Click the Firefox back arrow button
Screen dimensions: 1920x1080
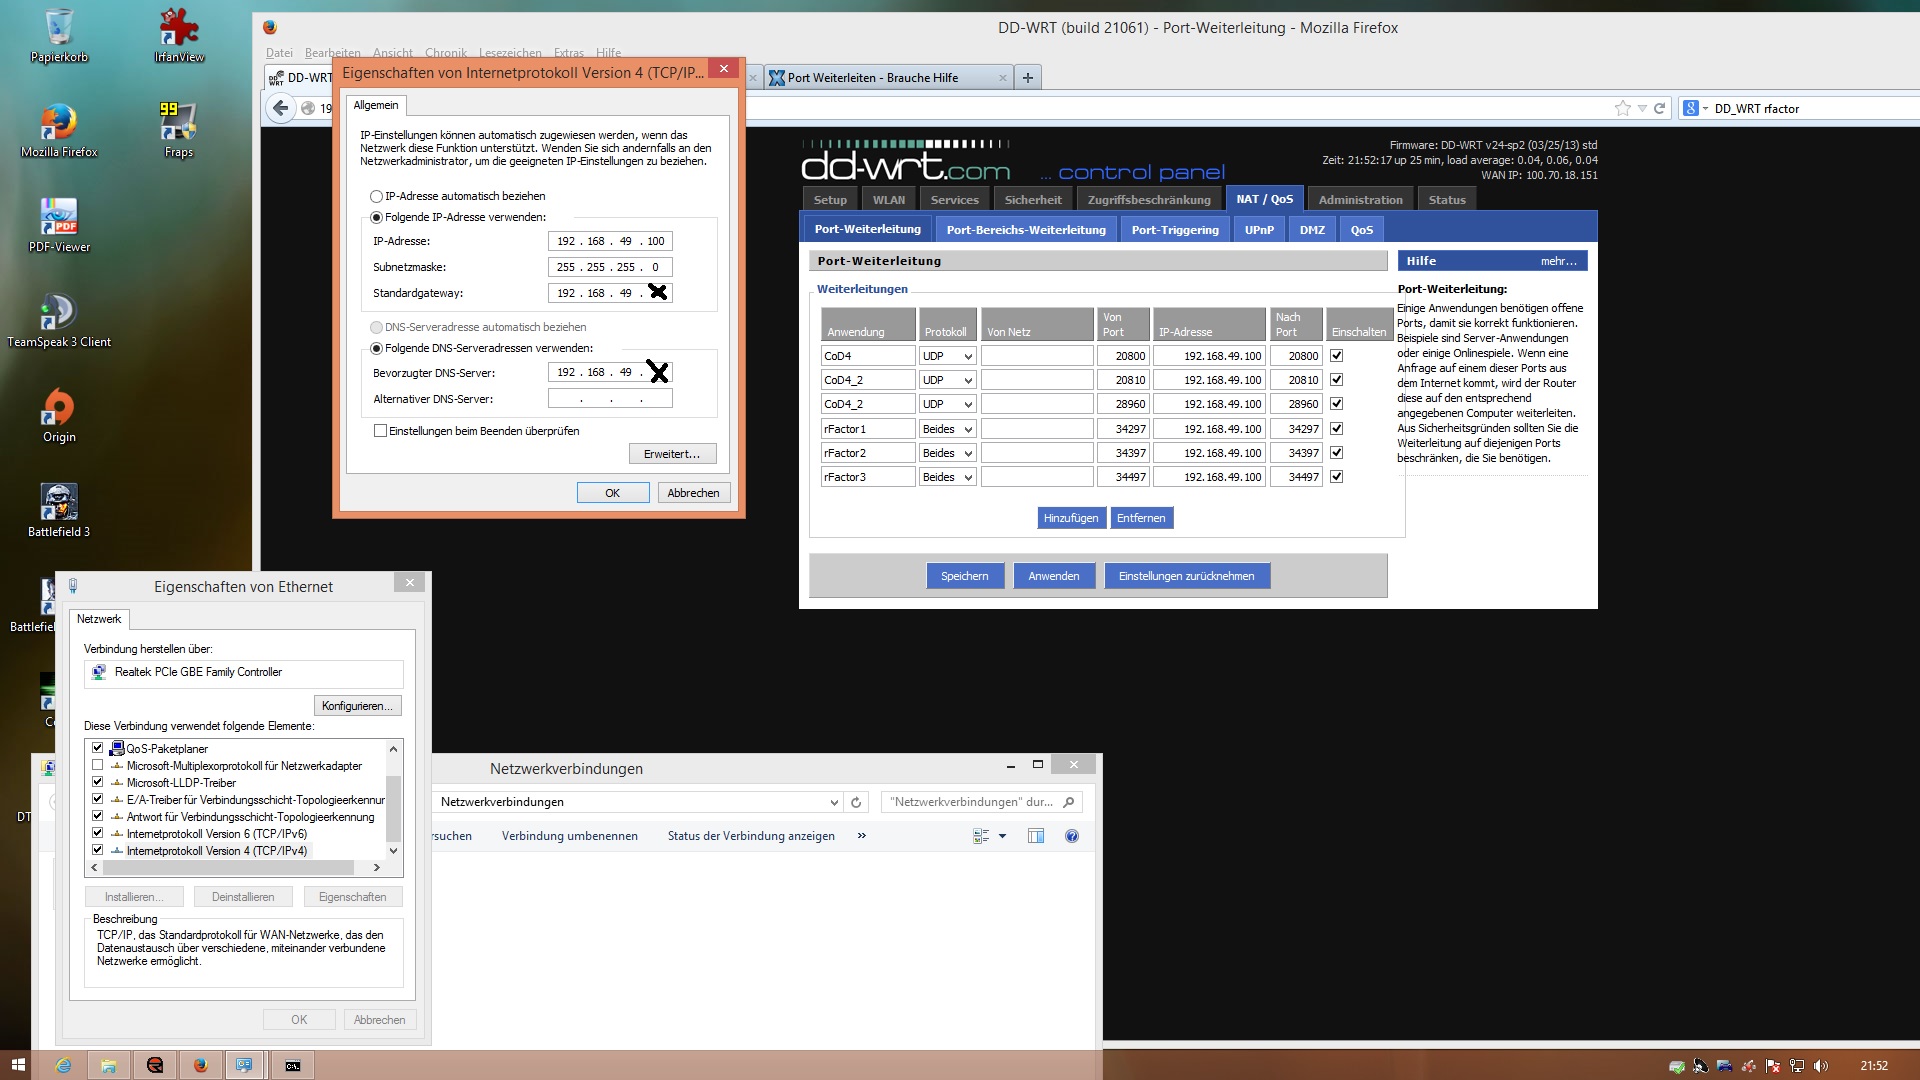[x=281, y=108]
